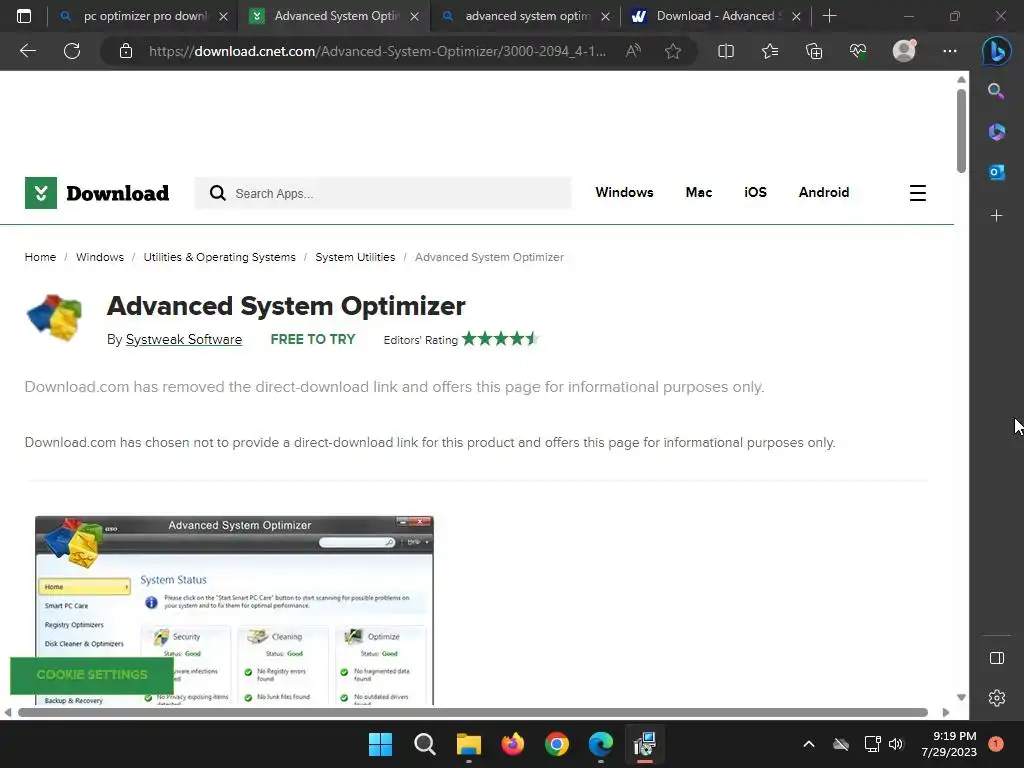Launch Chrome from taskbar
The height and width of the screenshot is (768, 1024).
pos(556,744)
